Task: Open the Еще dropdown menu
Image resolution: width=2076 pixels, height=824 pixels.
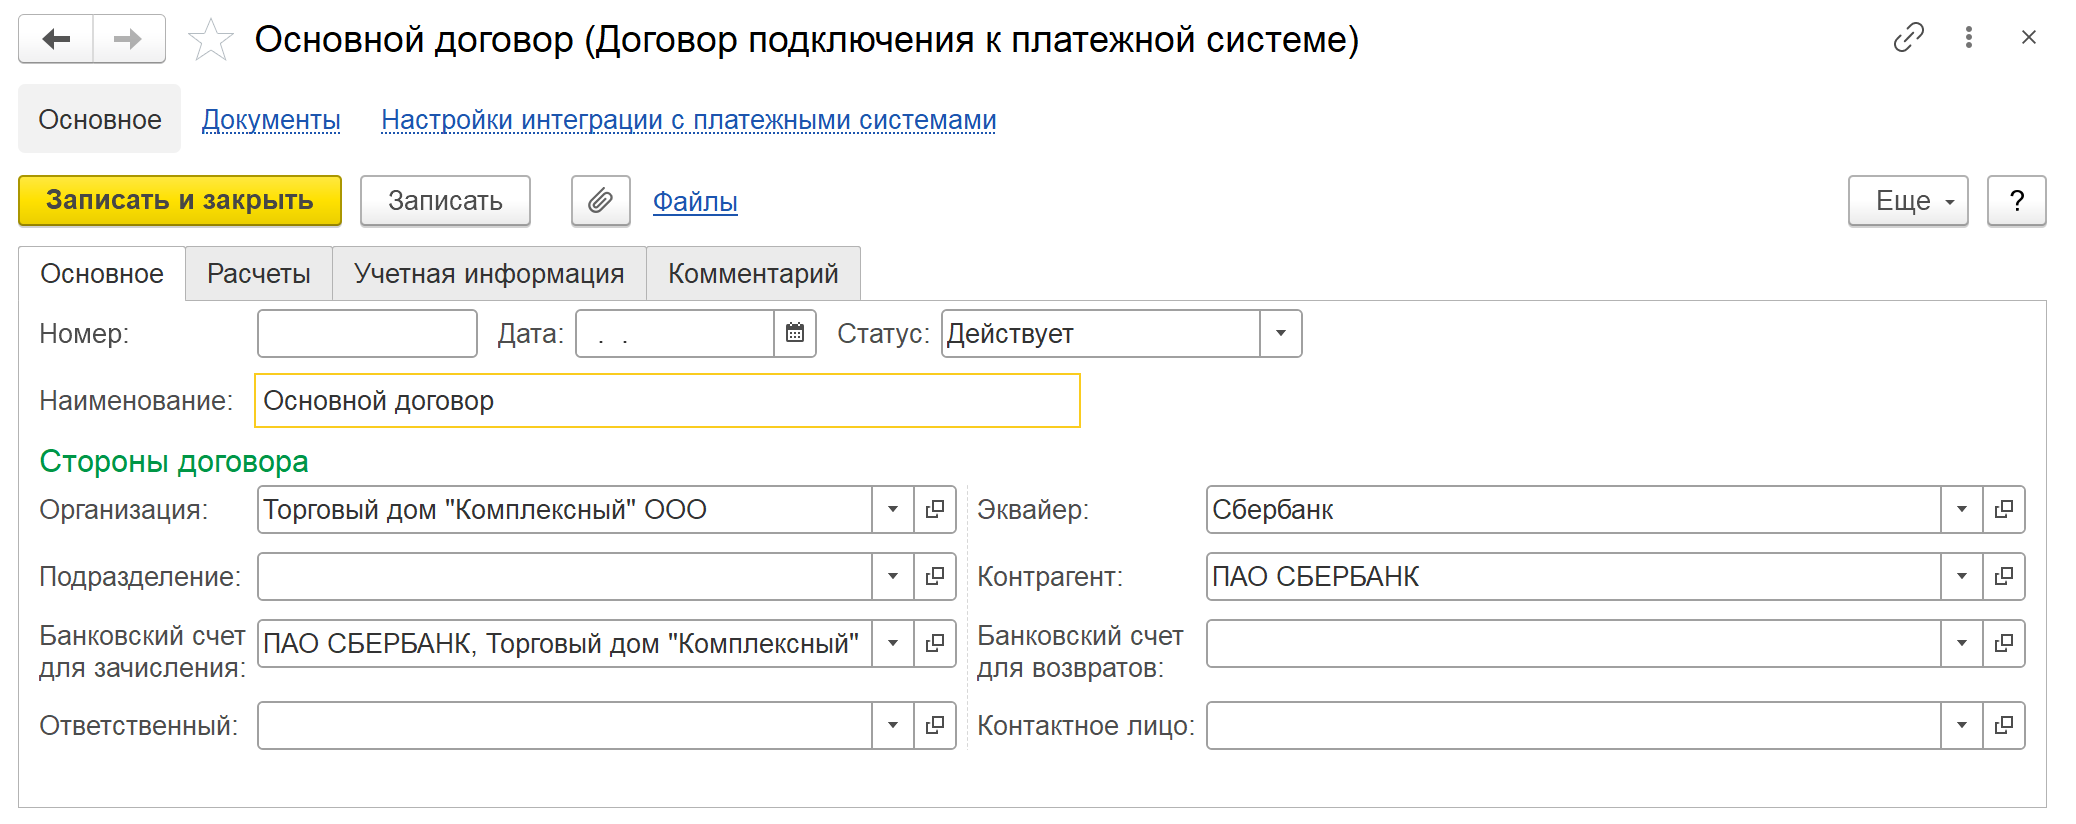Action: click(x=1907, y=201)
